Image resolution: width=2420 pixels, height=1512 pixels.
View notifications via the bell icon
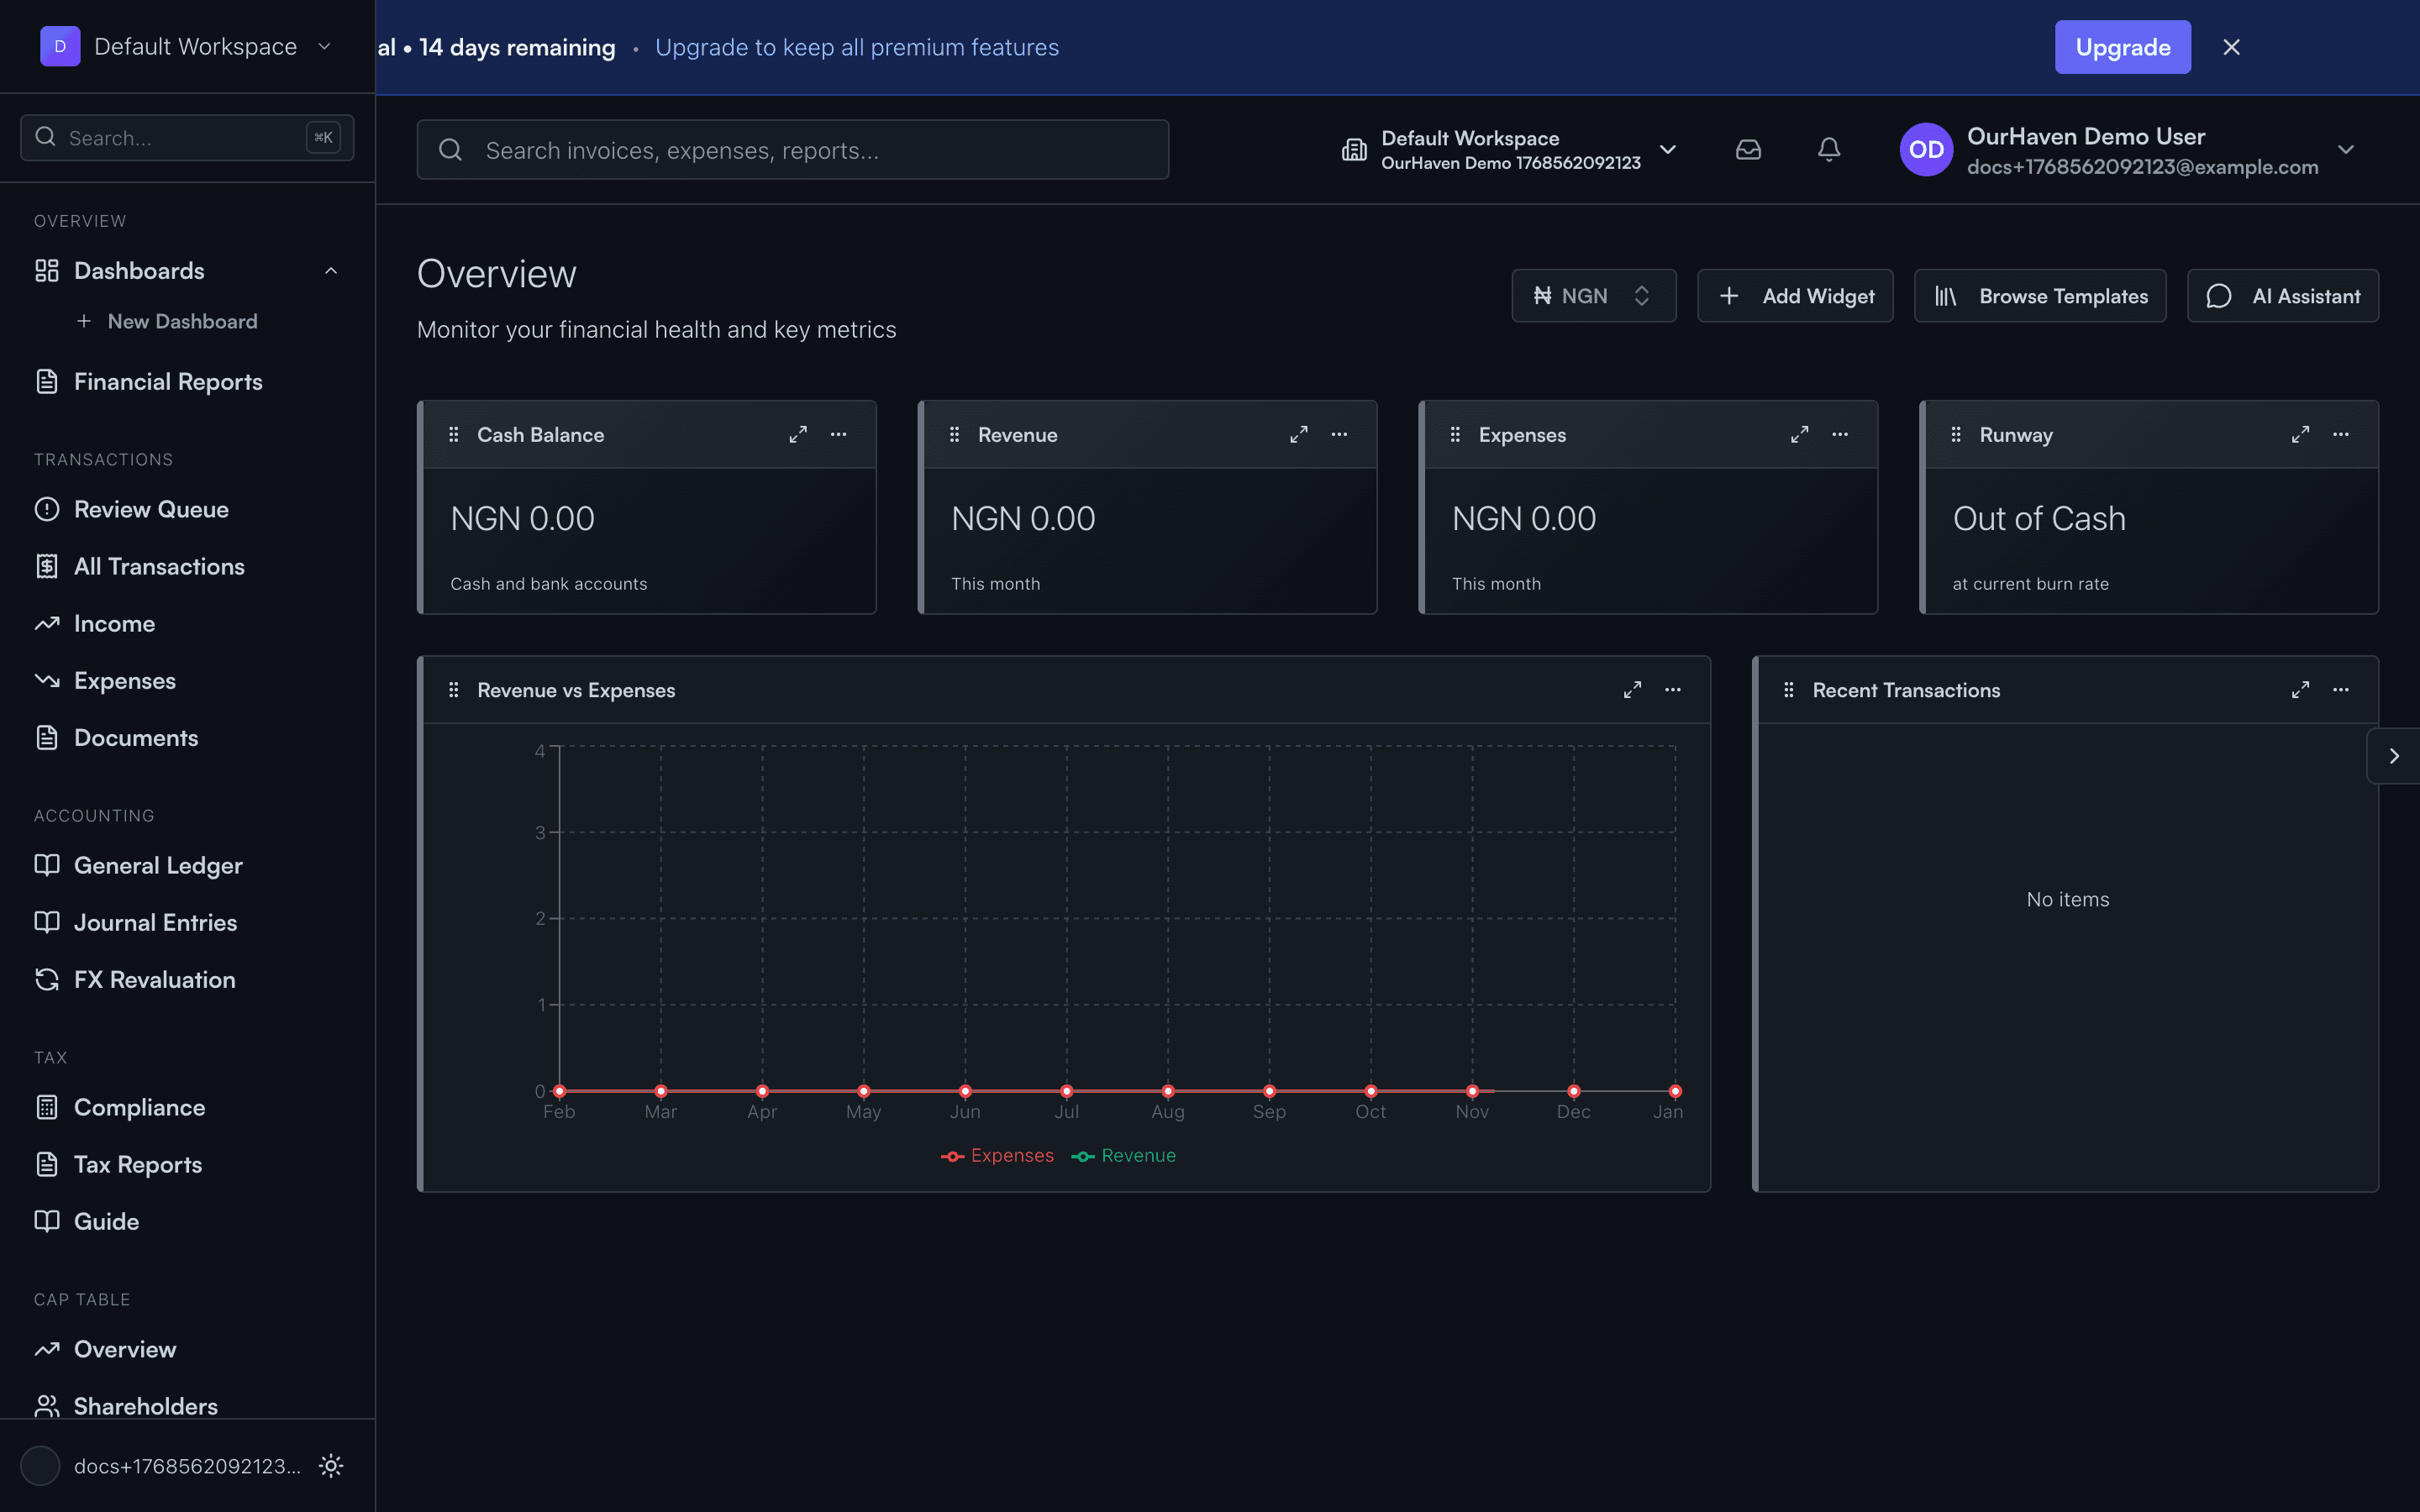(1829, 149)
